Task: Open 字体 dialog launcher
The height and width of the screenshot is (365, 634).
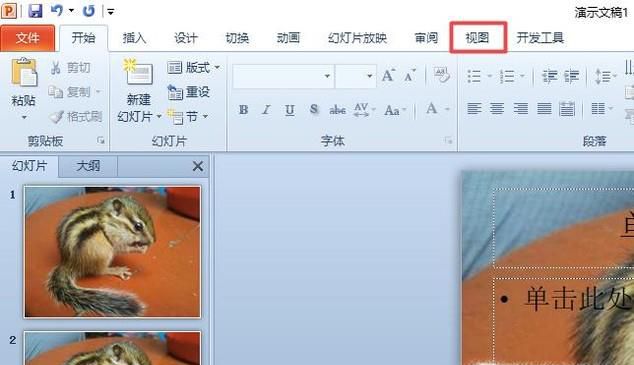Action: [448, 140]
